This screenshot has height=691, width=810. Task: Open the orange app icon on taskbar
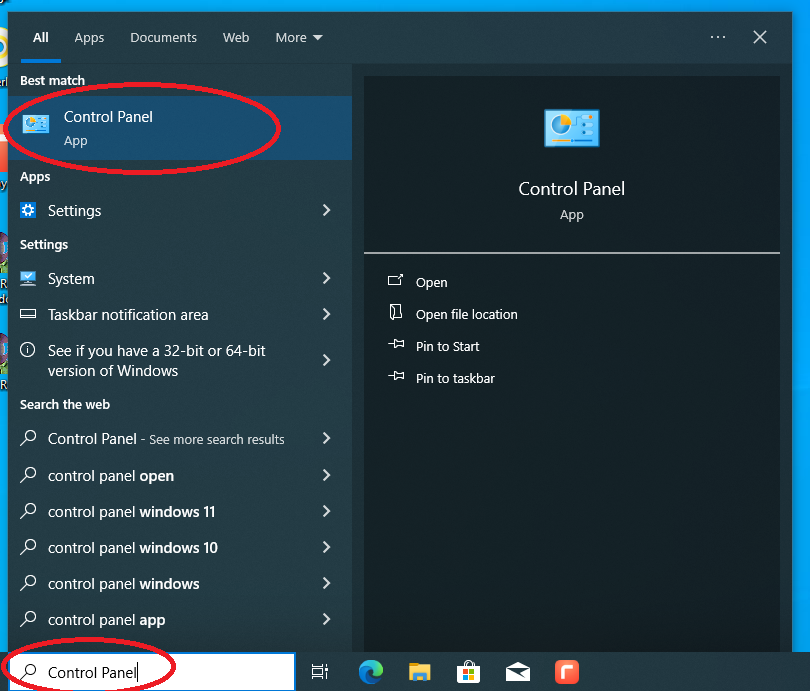[567, 672]
